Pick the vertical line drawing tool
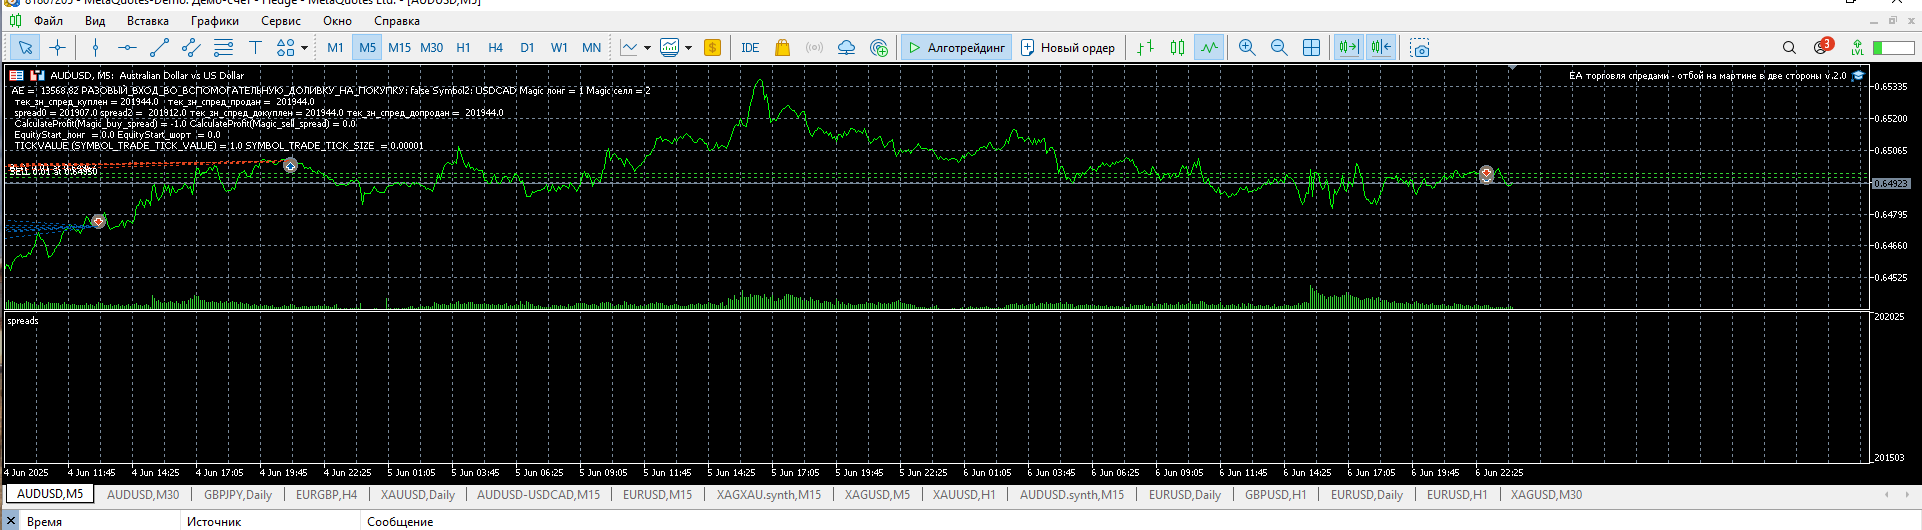This screenshot has height=530, width=1922. [x=95, y=47]
